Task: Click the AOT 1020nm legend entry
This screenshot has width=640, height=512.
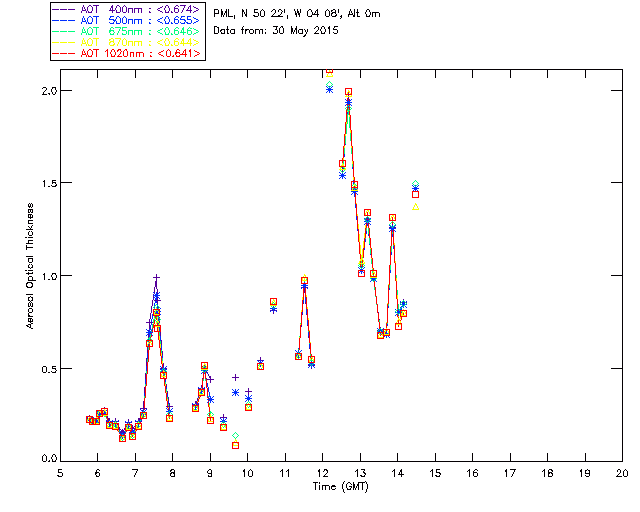Action: click(127, 53)
